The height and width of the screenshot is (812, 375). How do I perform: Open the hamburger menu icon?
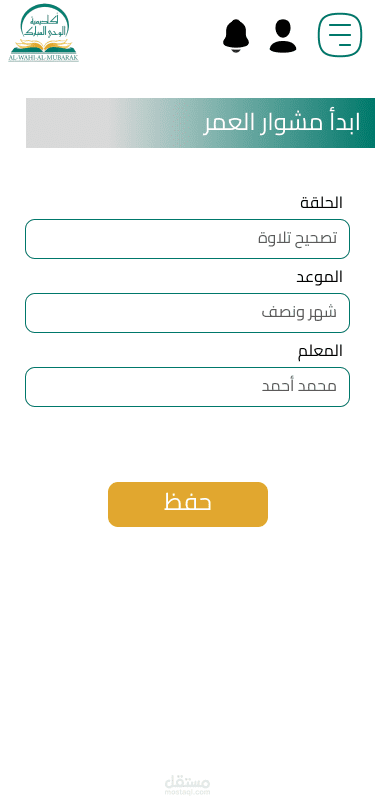(340, 35)
